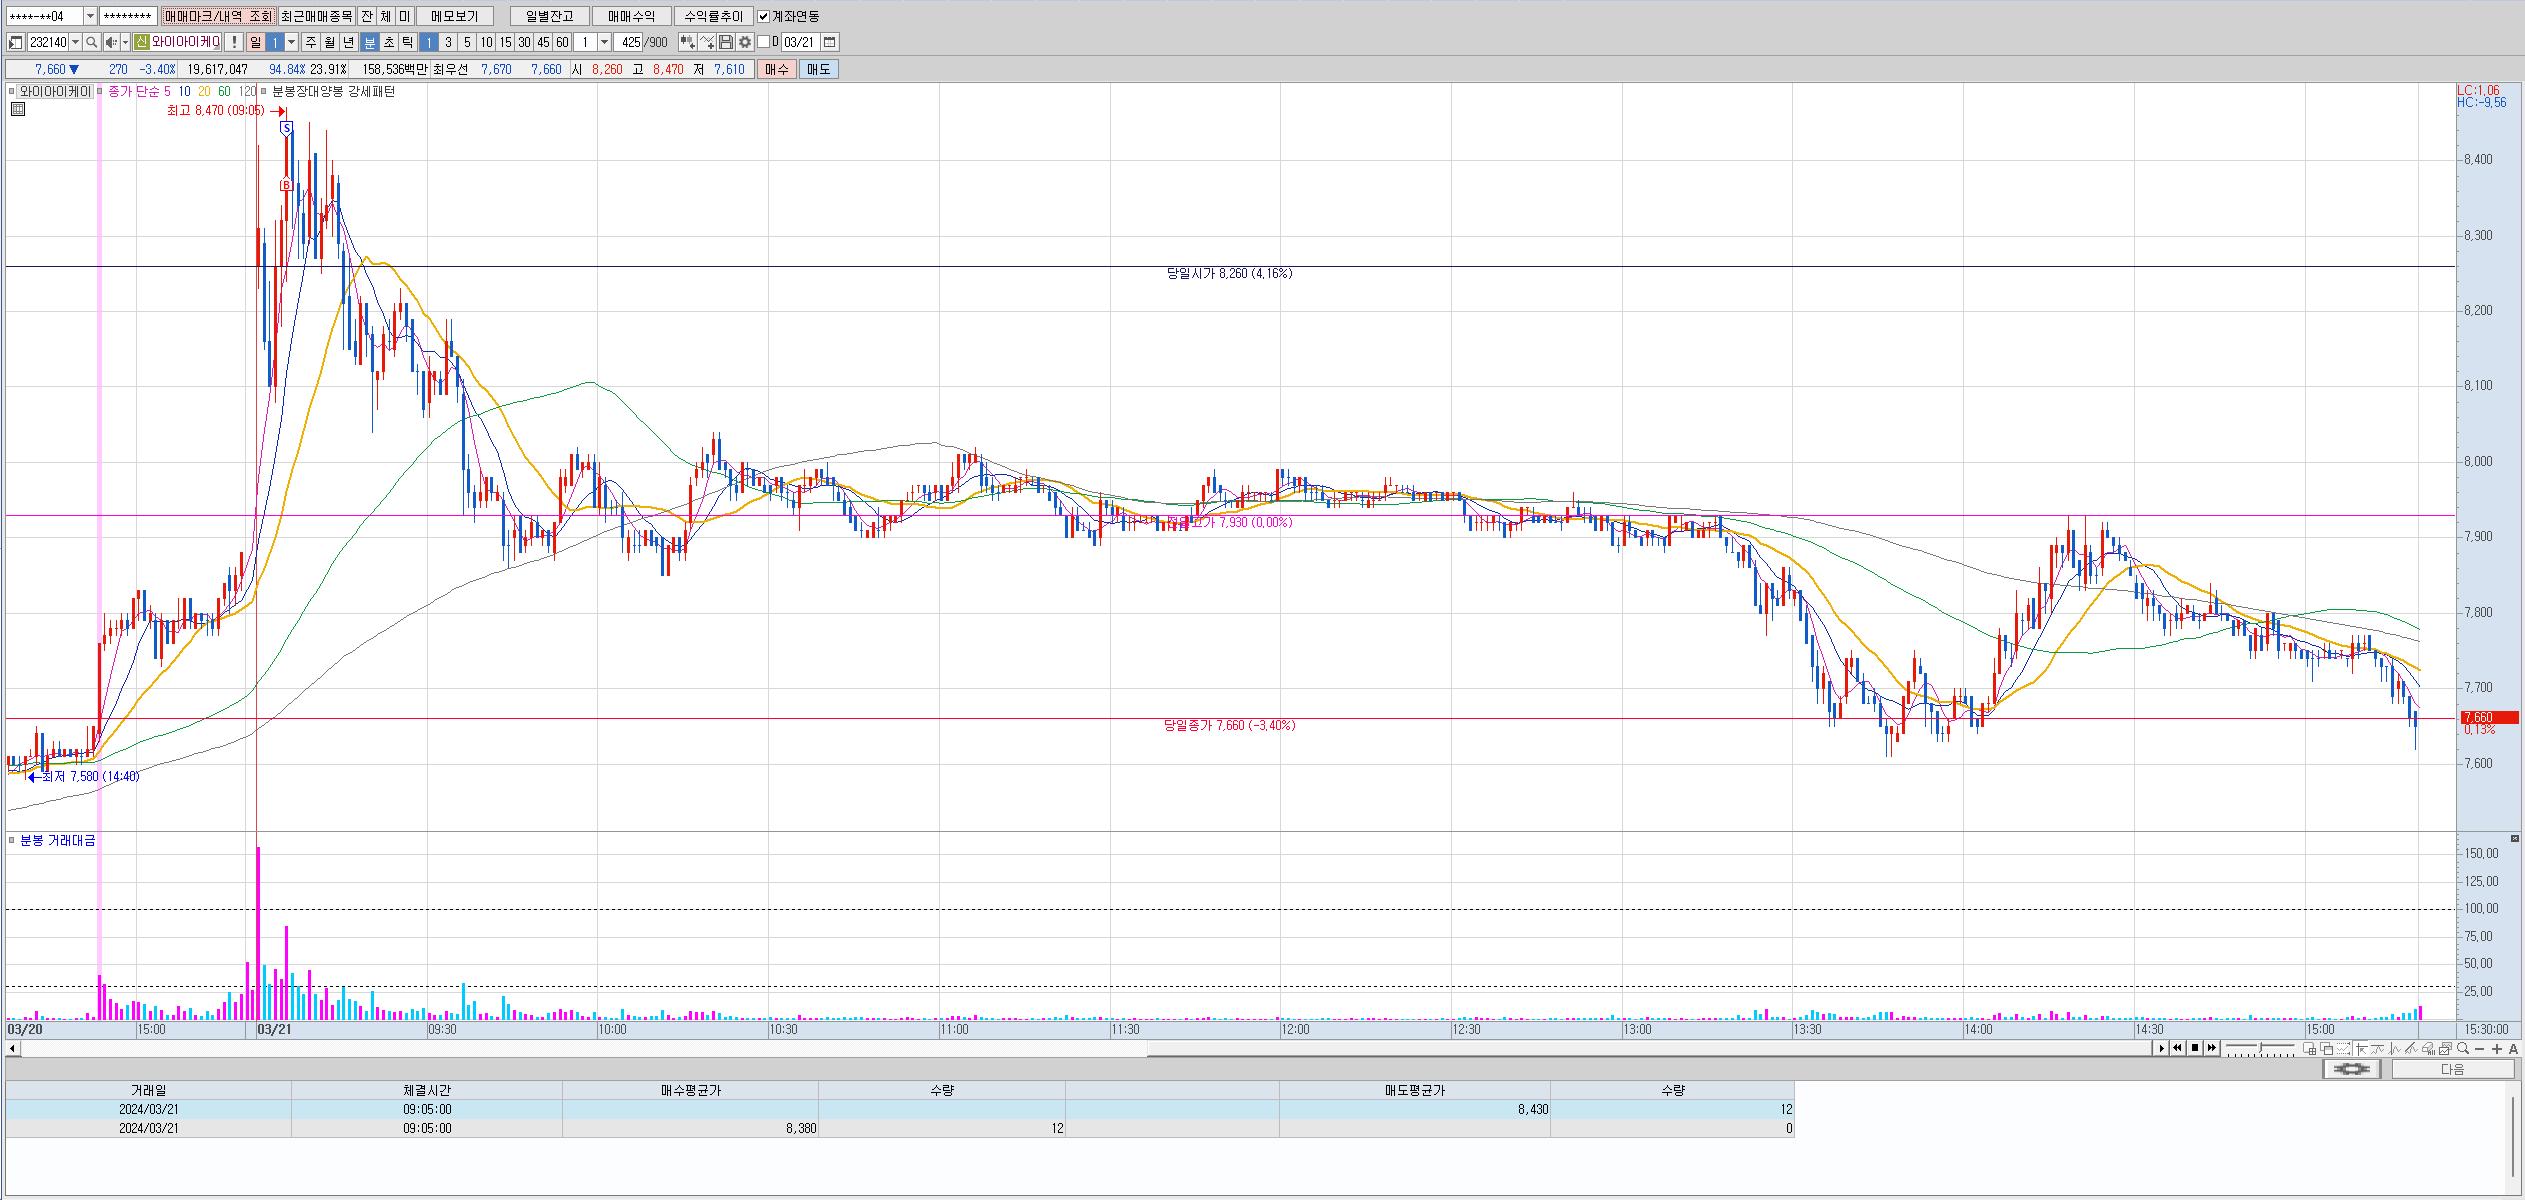
Task: Toggle the D checkbox beside date field
Action: coord(764,42)
